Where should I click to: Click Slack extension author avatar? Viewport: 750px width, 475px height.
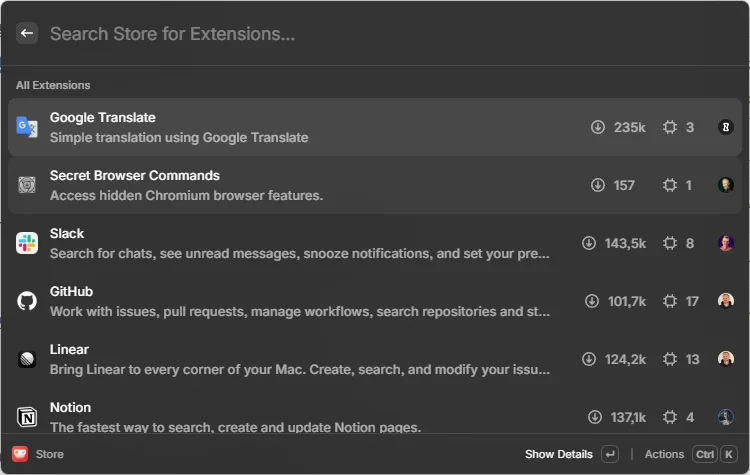(726, 243)
